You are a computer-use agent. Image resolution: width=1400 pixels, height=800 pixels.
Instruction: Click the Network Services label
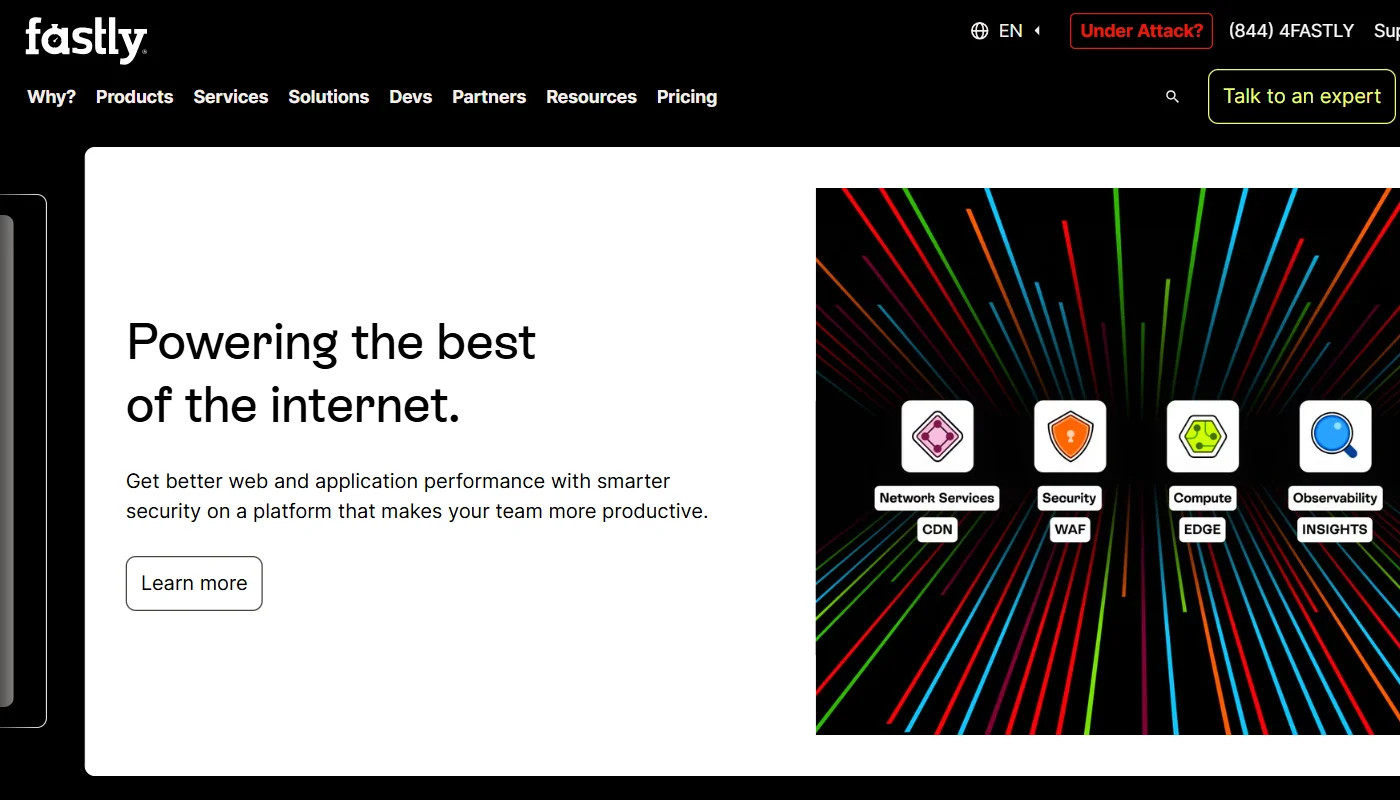click(x=937, y=498)
